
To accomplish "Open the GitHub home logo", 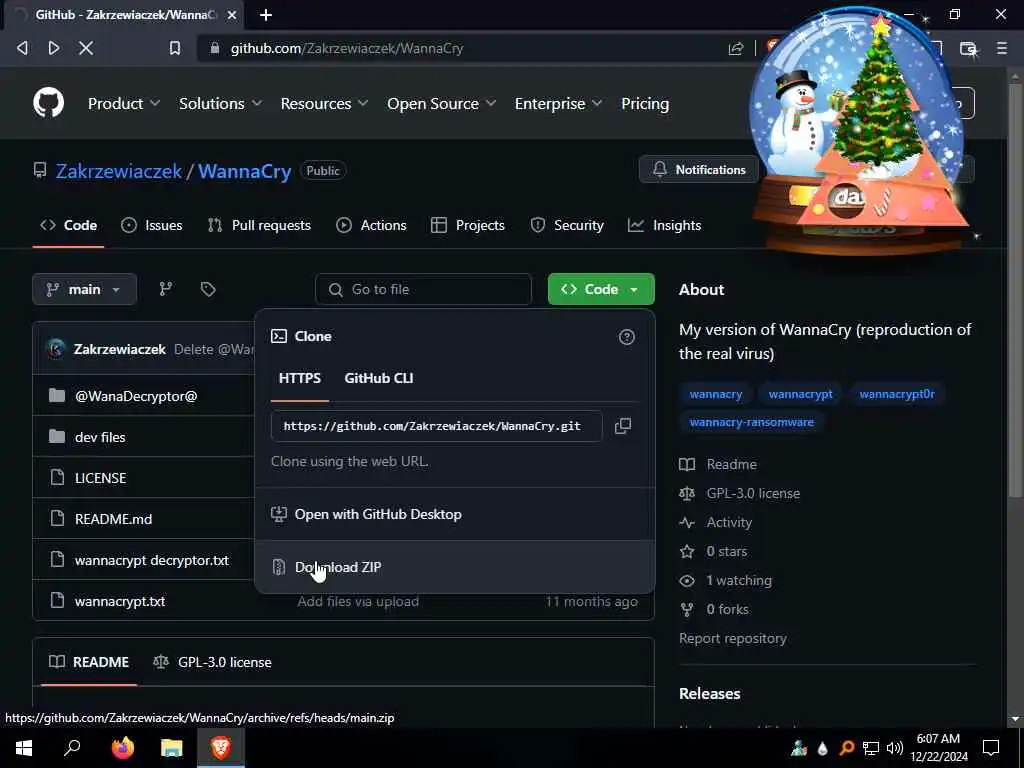I will point(49,103).
